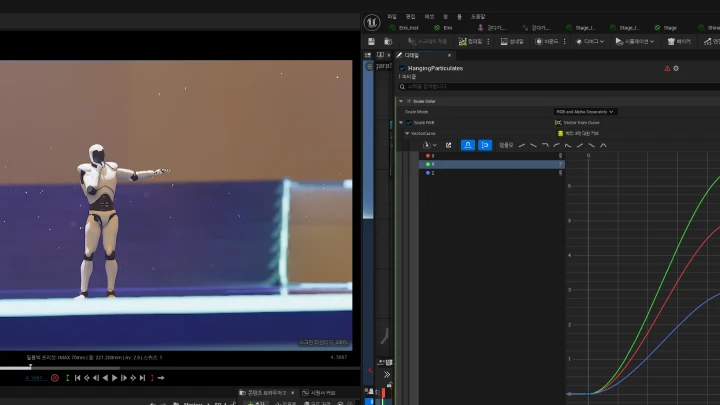Click the Unreal Engine logo icon
This screenshot has height=405, width=720.
click(372, 22)
